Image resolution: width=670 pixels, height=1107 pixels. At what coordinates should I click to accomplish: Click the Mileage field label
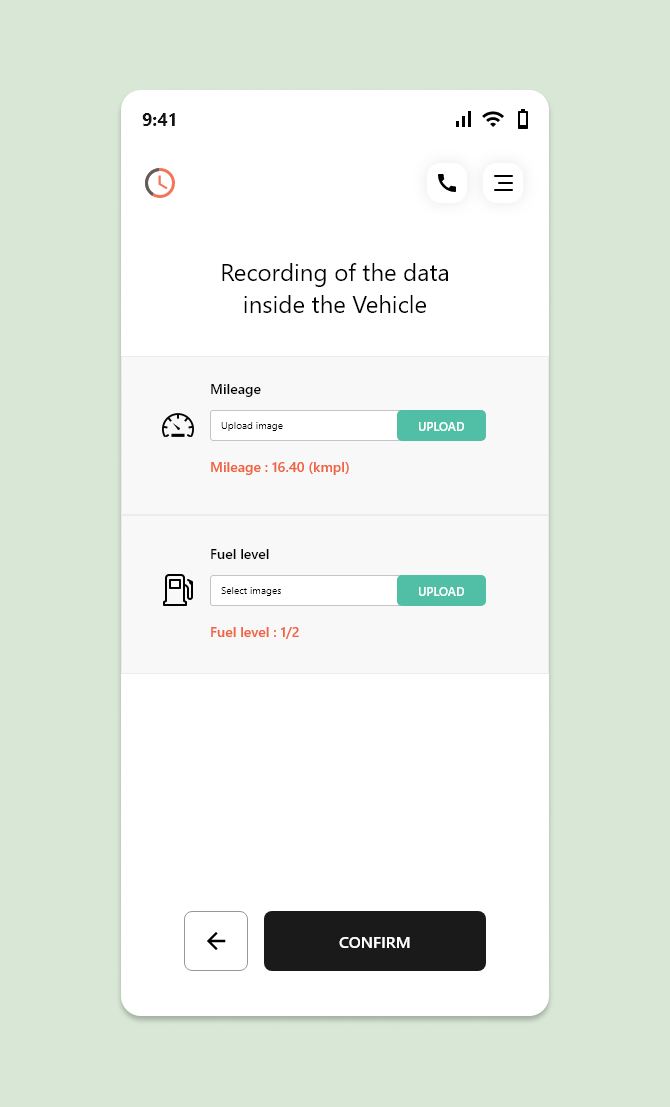[x=235, y=389]
